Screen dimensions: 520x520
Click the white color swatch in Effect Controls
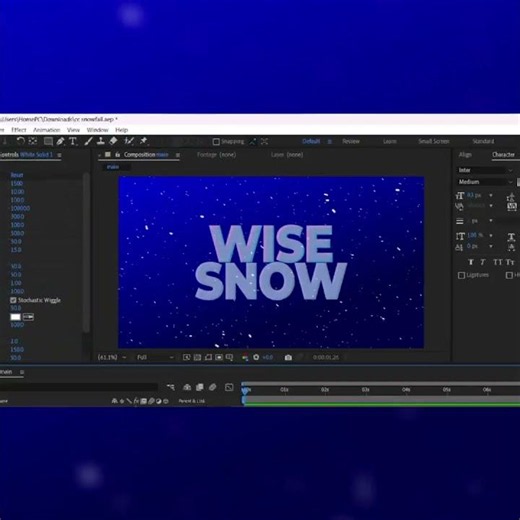15,317
